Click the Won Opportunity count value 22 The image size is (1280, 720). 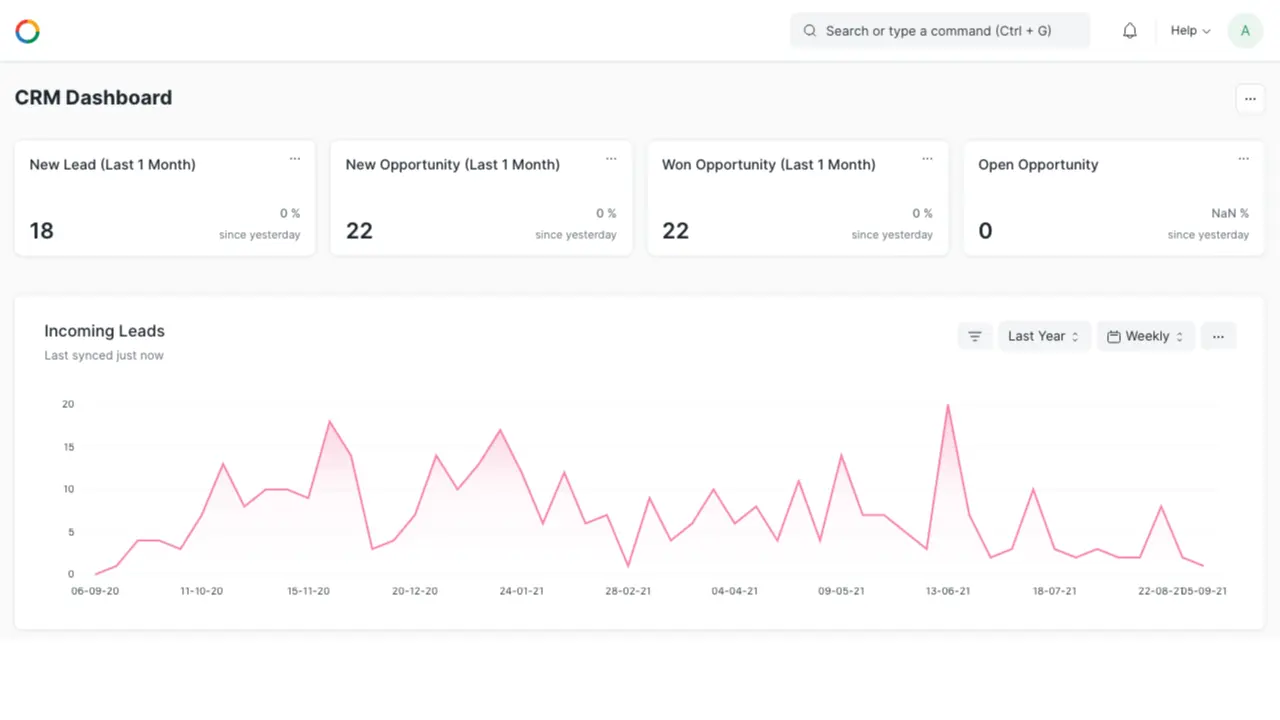[x=675, y=231]
